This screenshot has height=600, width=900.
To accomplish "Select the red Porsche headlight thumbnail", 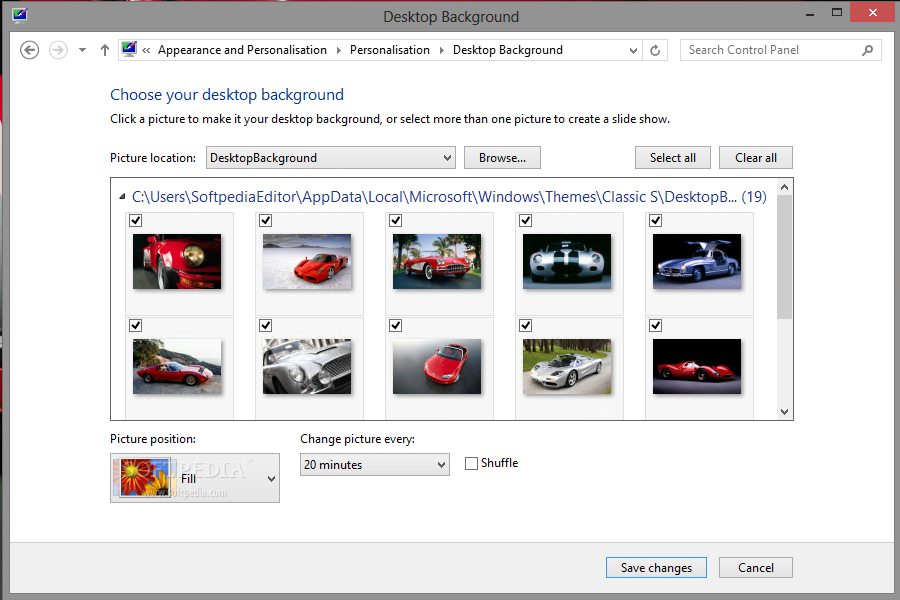I will click(177, 261).
